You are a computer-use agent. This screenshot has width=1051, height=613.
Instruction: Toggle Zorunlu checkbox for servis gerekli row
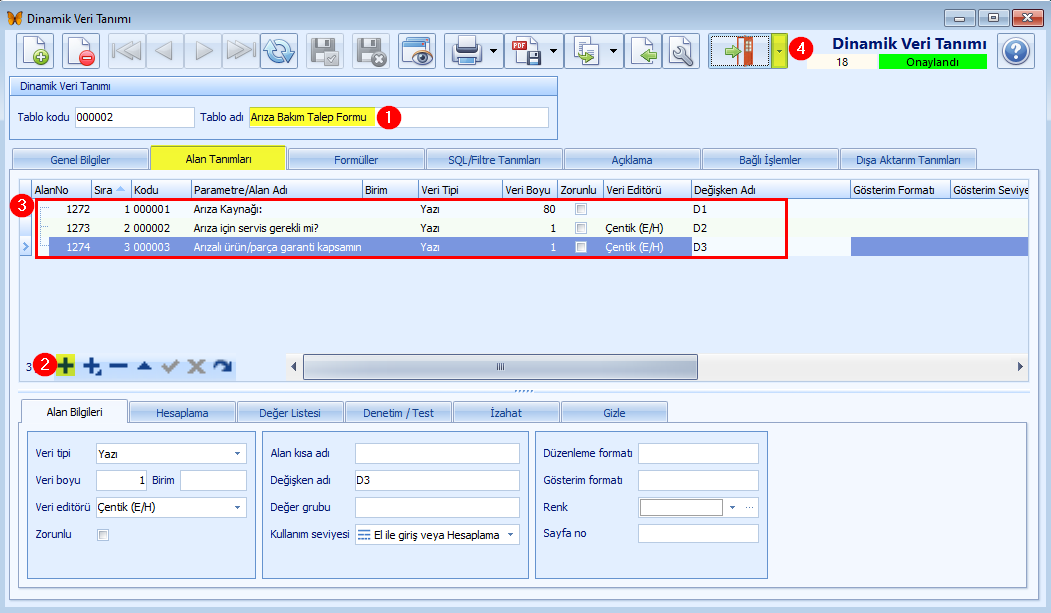[x=581, y=228]
